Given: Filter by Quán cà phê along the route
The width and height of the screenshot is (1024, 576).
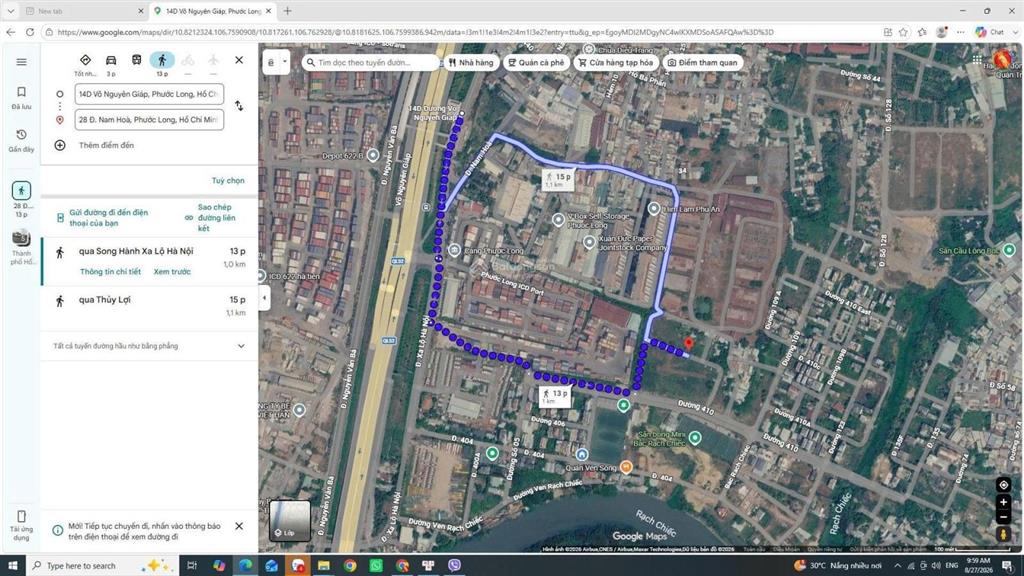Looking at the screenshot, I should 536,63.
